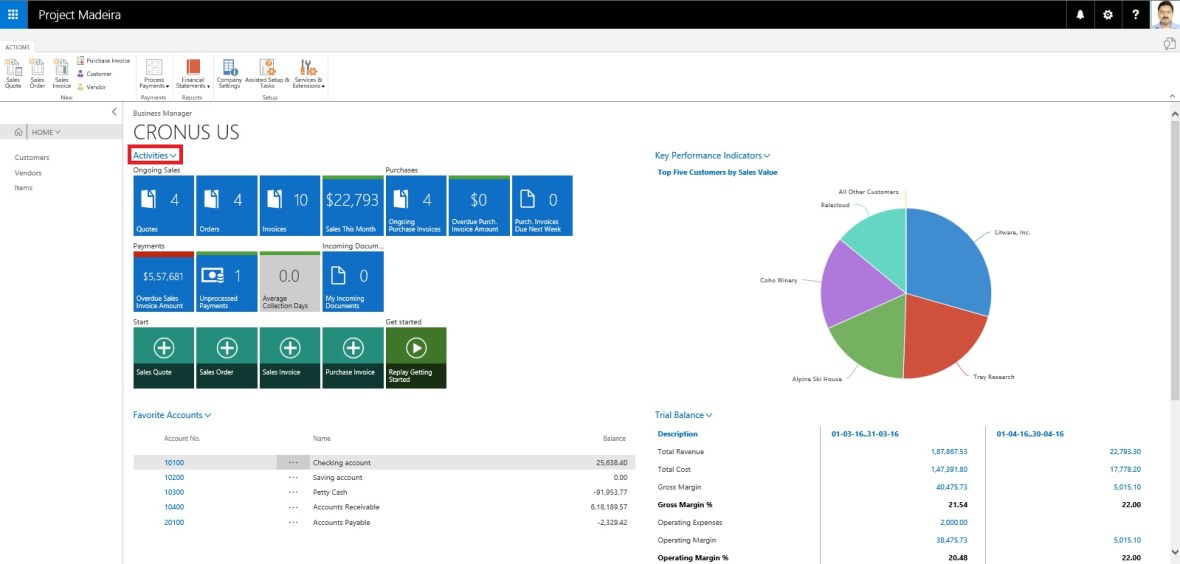
Task: Click the Litware, Inc. pie slice
Action: [x=948, y=260]
